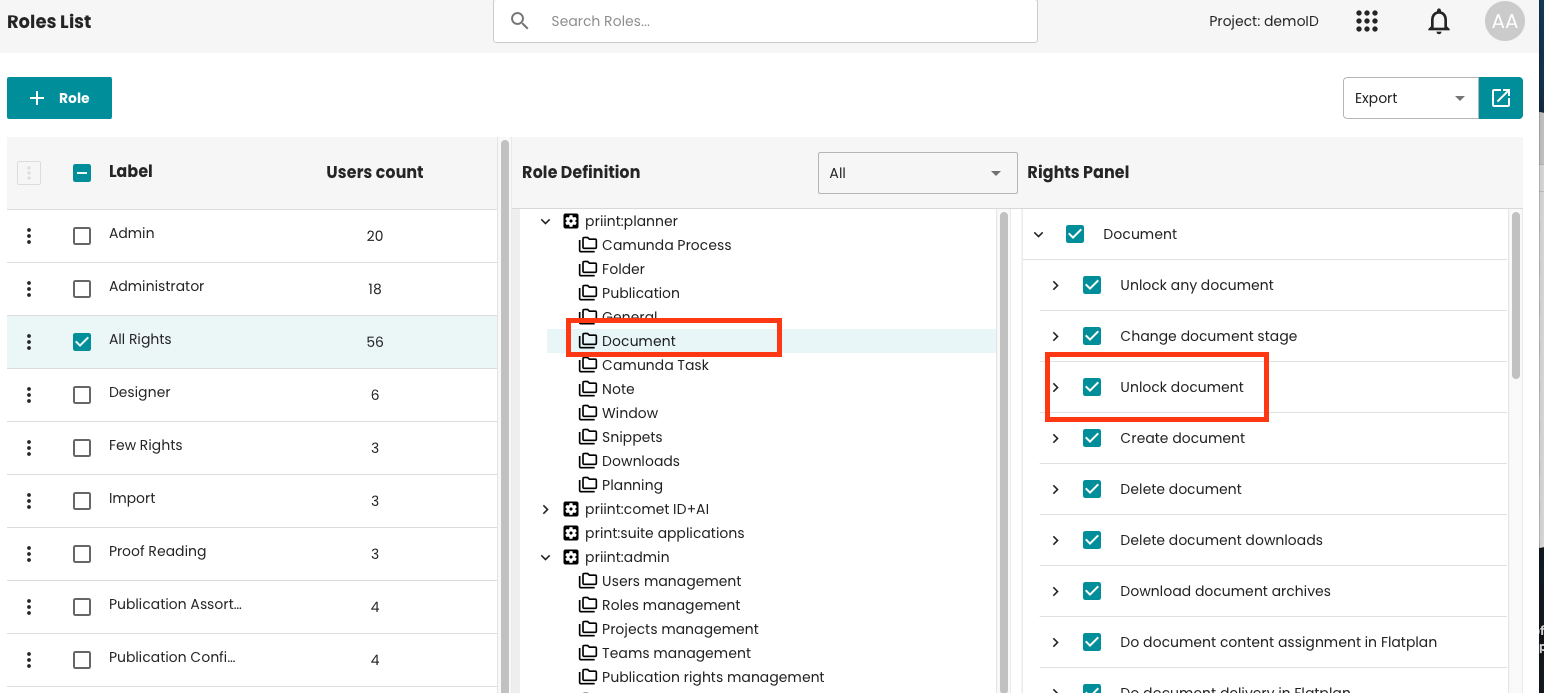The width and height of the screenshot is (1544, 693).
Task: Open the Export dropdown
Action: pos(1410,98)
